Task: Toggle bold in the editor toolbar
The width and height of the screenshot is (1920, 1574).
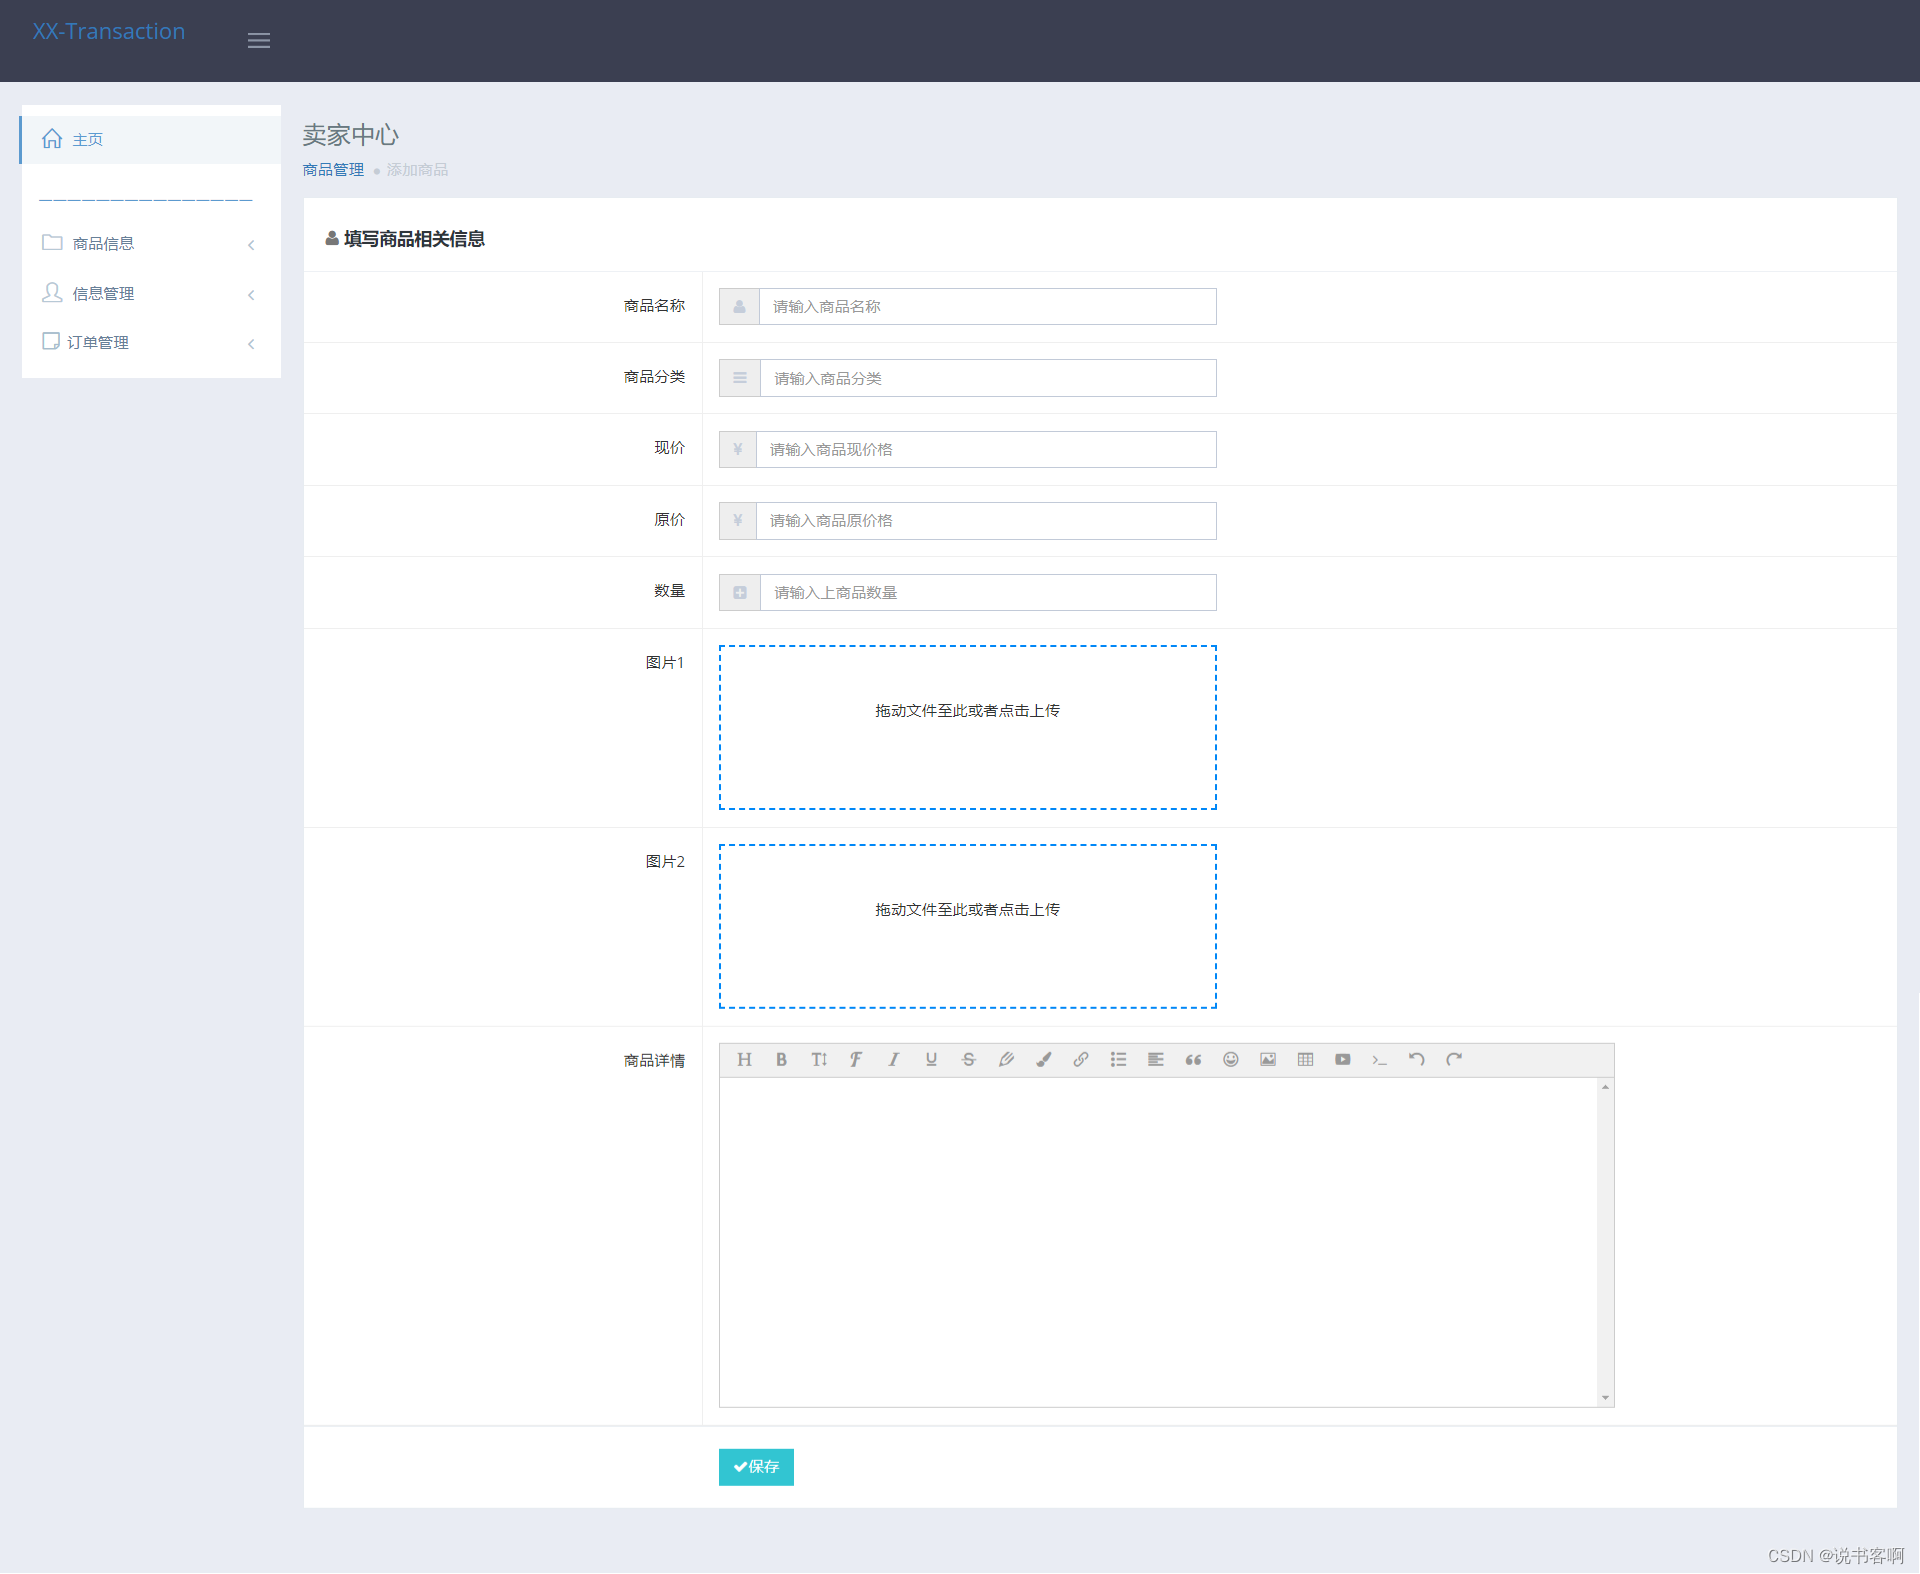Action: (x=781, y=1060)
